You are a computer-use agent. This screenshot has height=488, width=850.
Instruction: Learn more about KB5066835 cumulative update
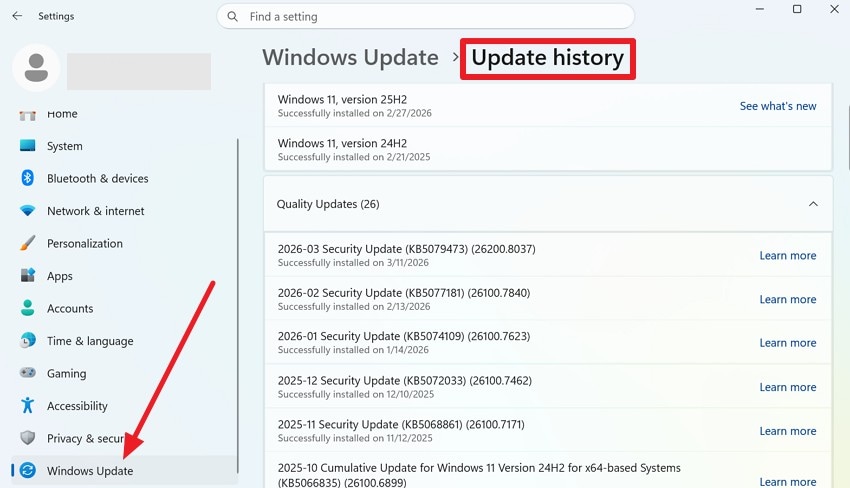pyautogui.click(x=788, y=481)
